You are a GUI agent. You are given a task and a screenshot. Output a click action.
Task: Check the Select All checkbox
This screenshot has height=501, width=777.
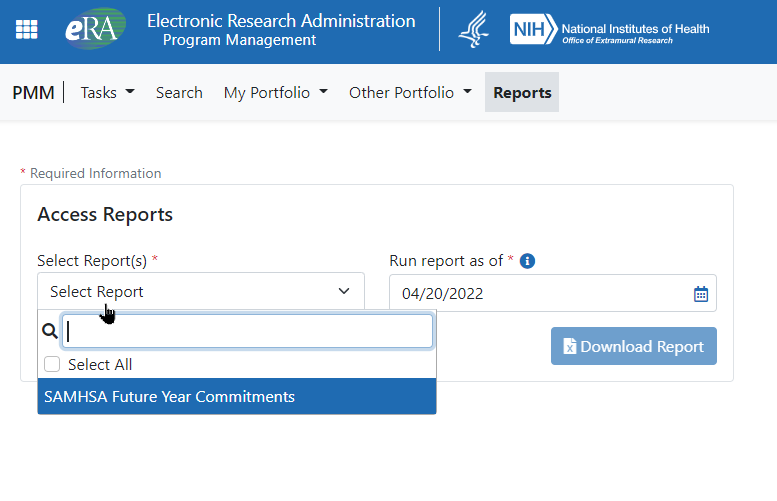tap(52, 365)
